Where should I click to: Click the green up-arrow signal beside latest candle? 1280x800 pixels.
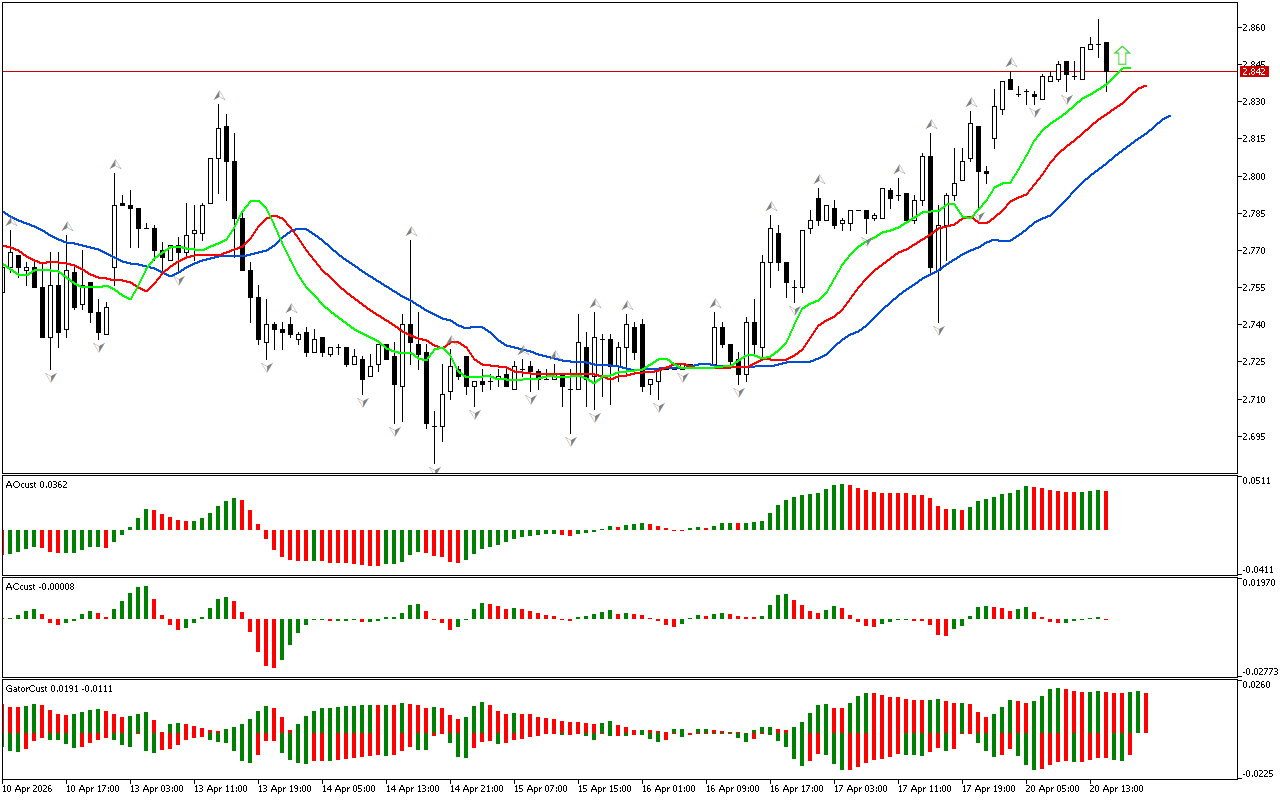1123,55
